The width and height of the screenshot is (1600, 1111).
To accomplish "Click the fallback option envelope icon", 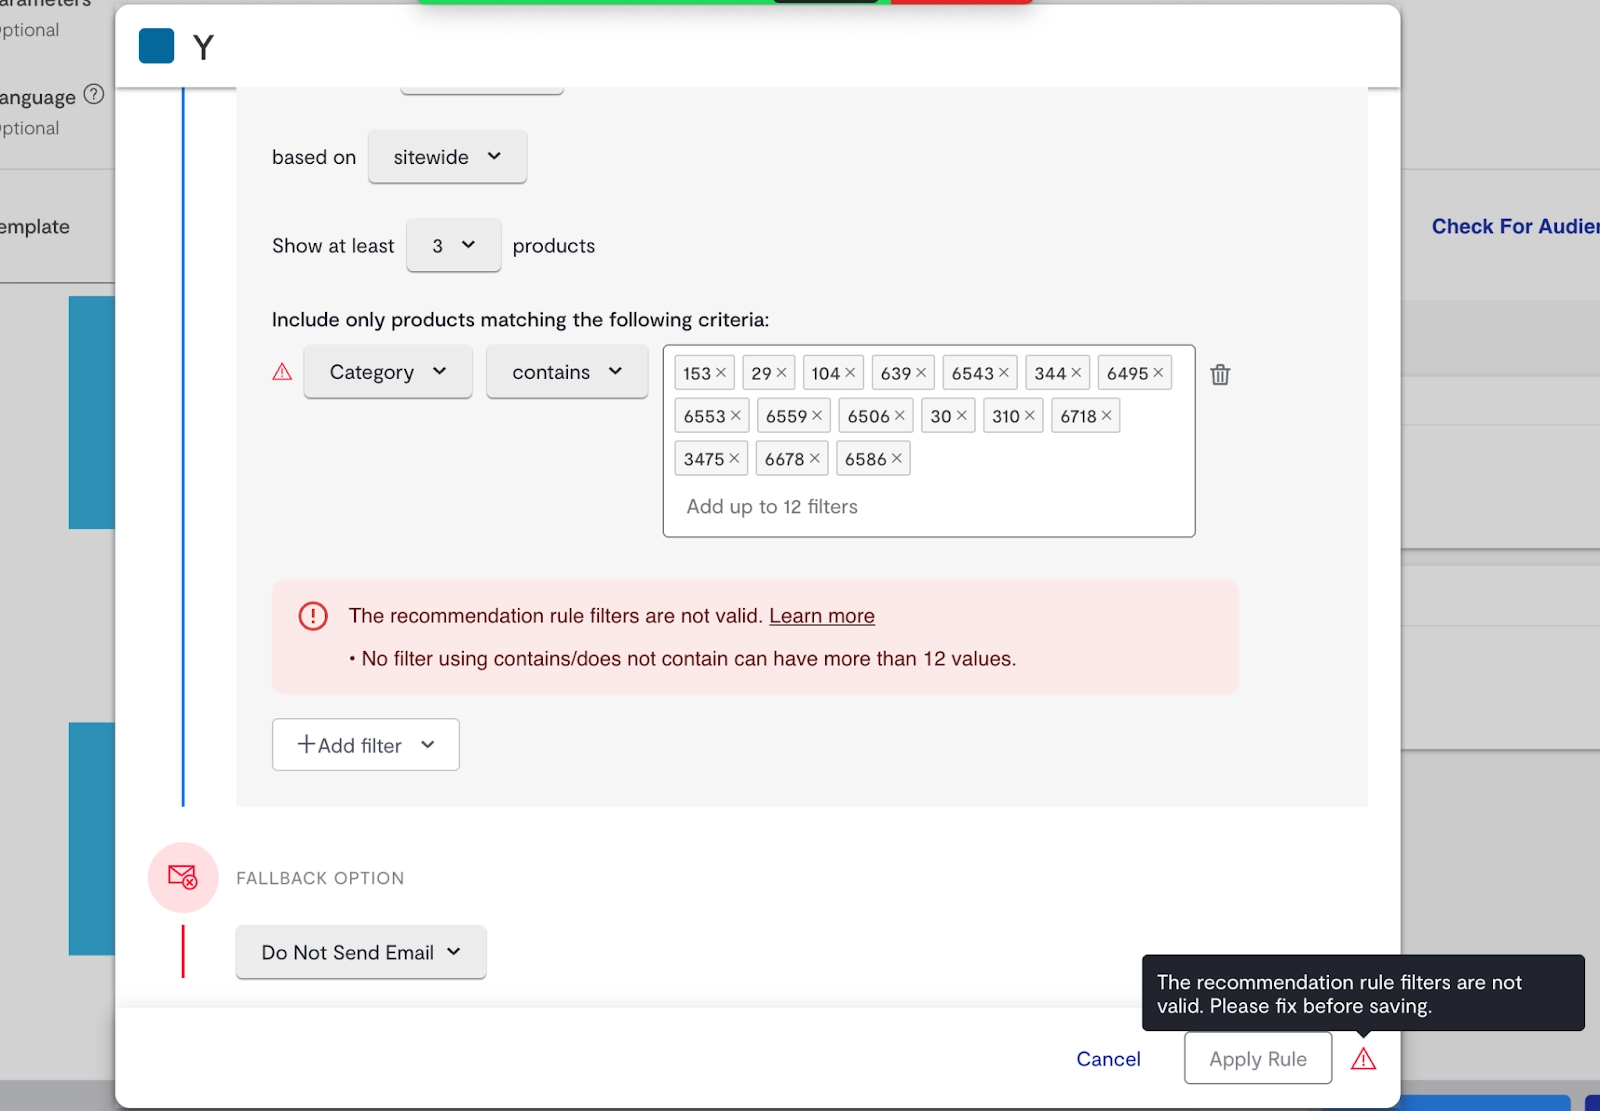I will tap(183, 877).
